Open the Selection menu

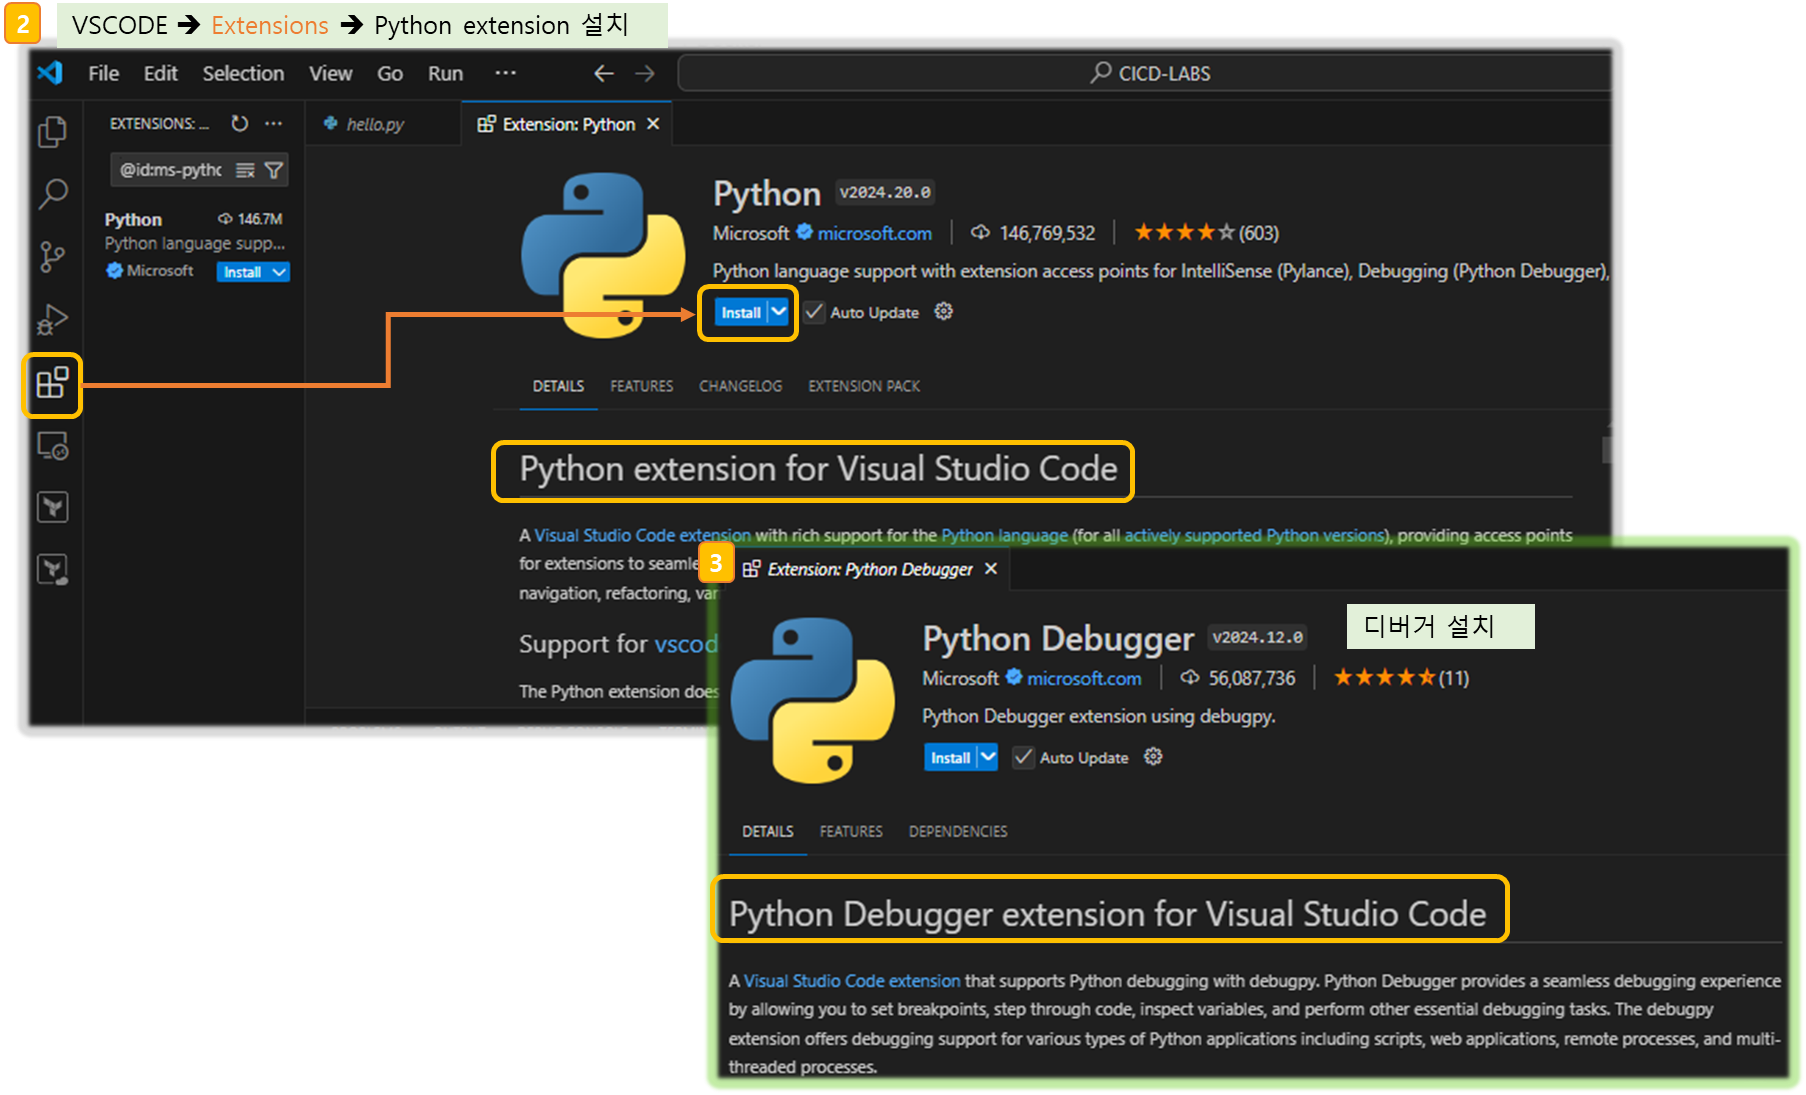pyautogui.click(x=243, y=73)
